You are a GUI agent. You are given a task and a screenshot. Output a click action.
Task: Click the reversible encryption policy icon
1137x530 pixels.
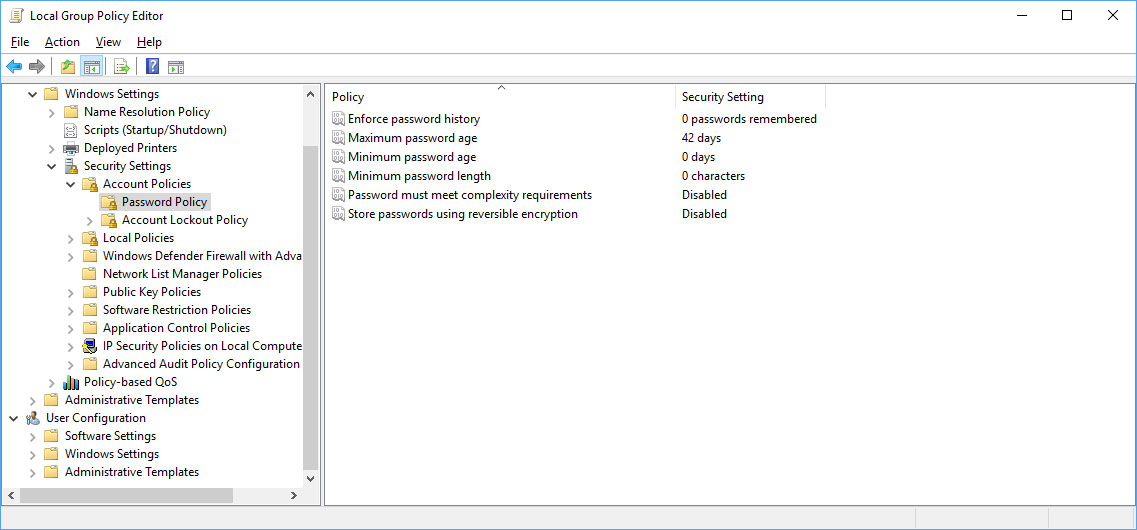point(338,213)
